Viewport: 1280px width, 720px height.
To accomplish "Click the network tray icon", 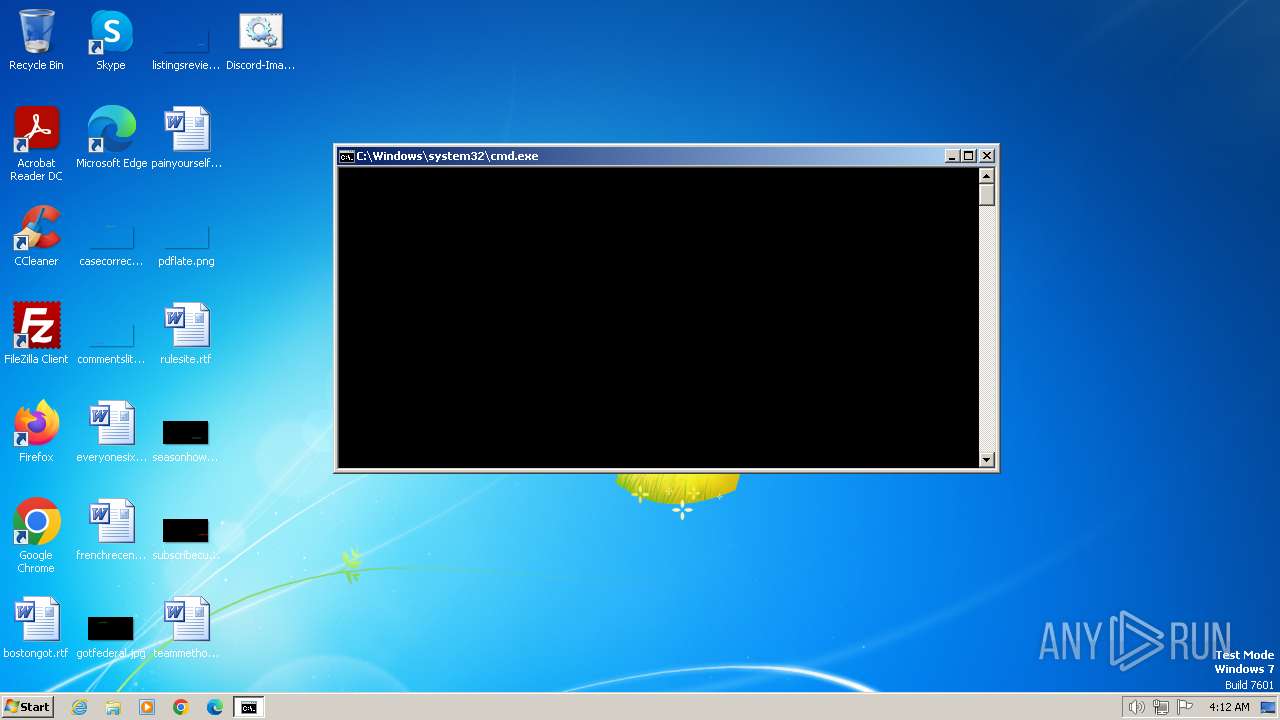I will click(1160, 707).
